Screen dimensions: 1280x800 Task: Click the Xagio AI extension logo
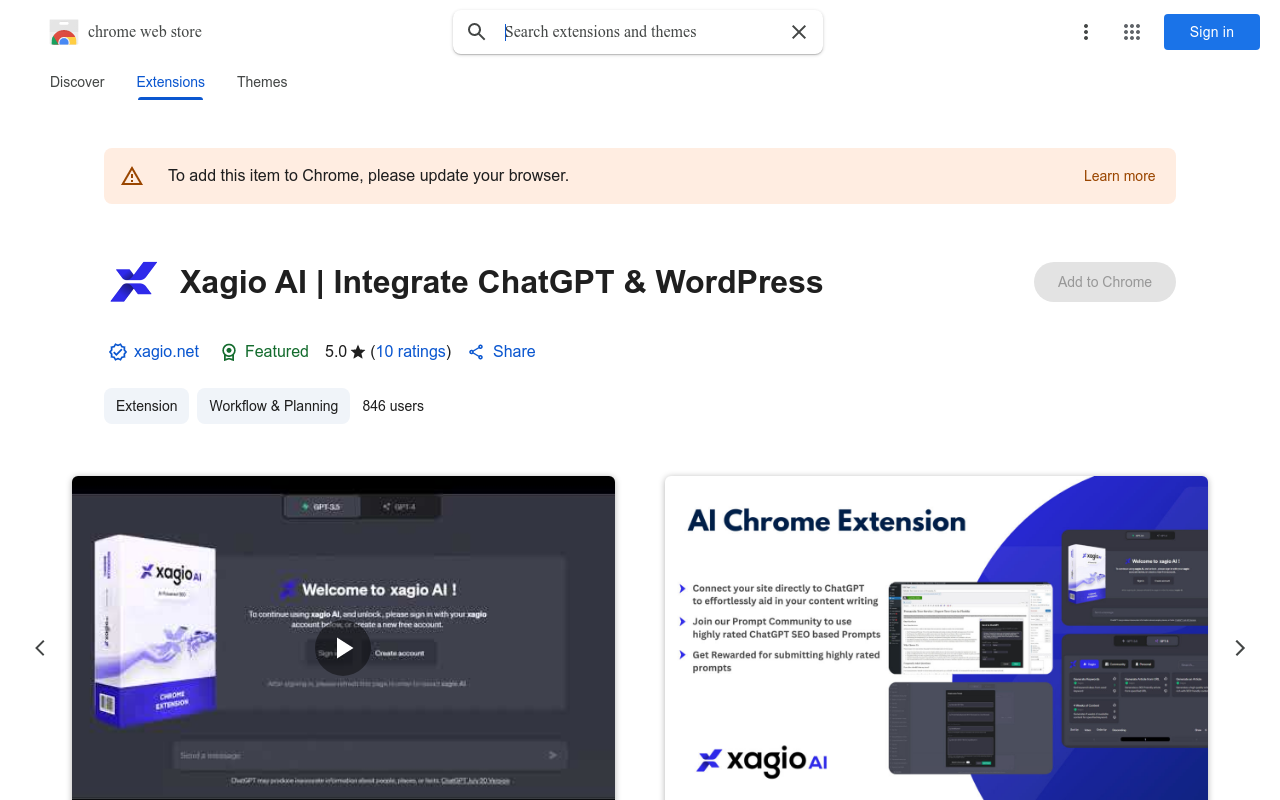[x=134, y=282]
